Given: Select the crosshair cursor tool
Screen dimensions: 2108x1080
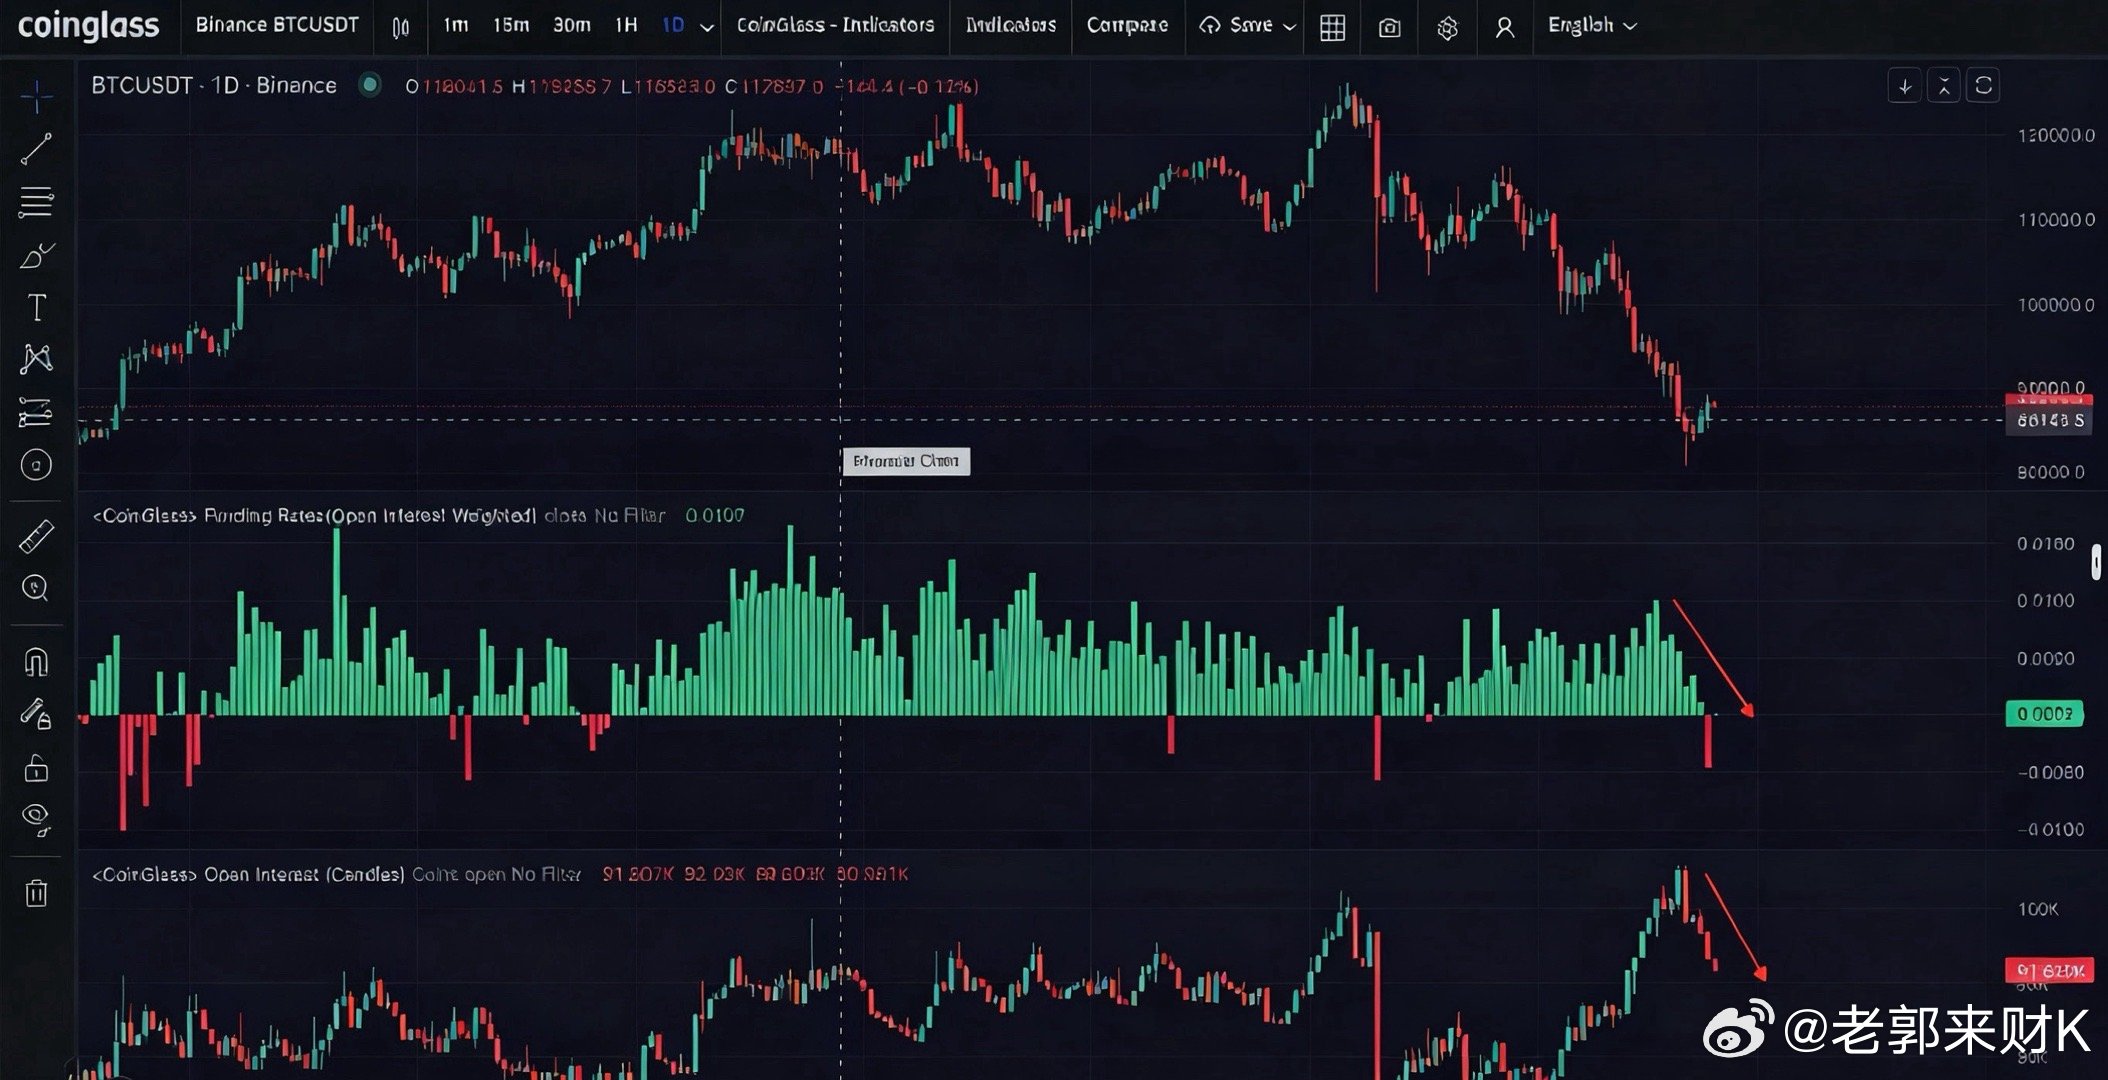Looking at the screenshot, I should click(37, 97).
